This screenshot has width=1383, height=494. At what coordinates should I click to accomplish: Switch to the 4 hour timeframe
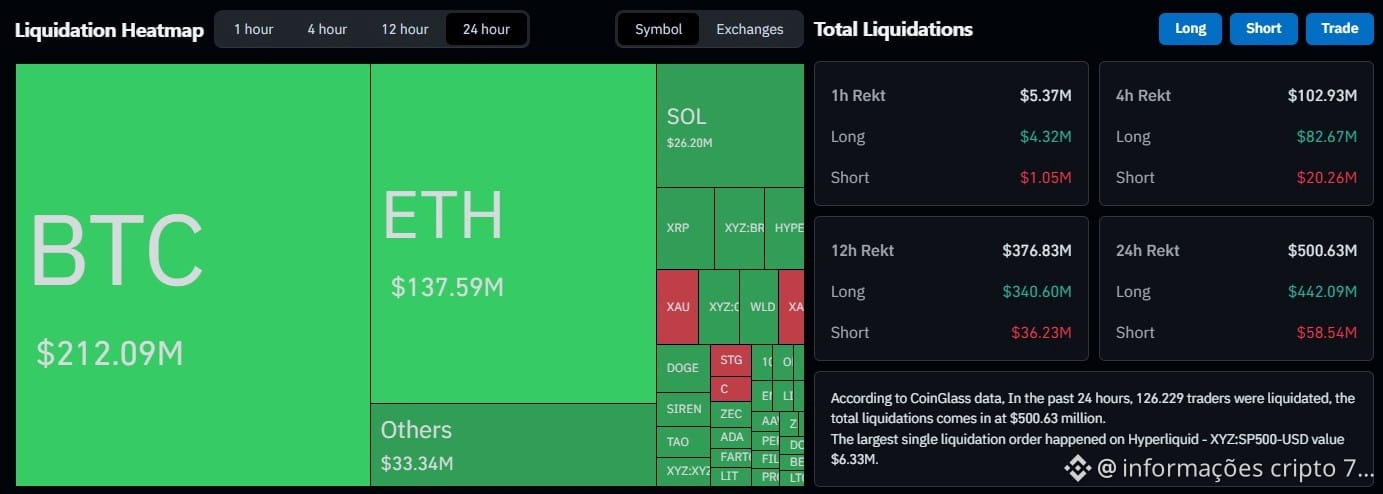tap(327, 29)
